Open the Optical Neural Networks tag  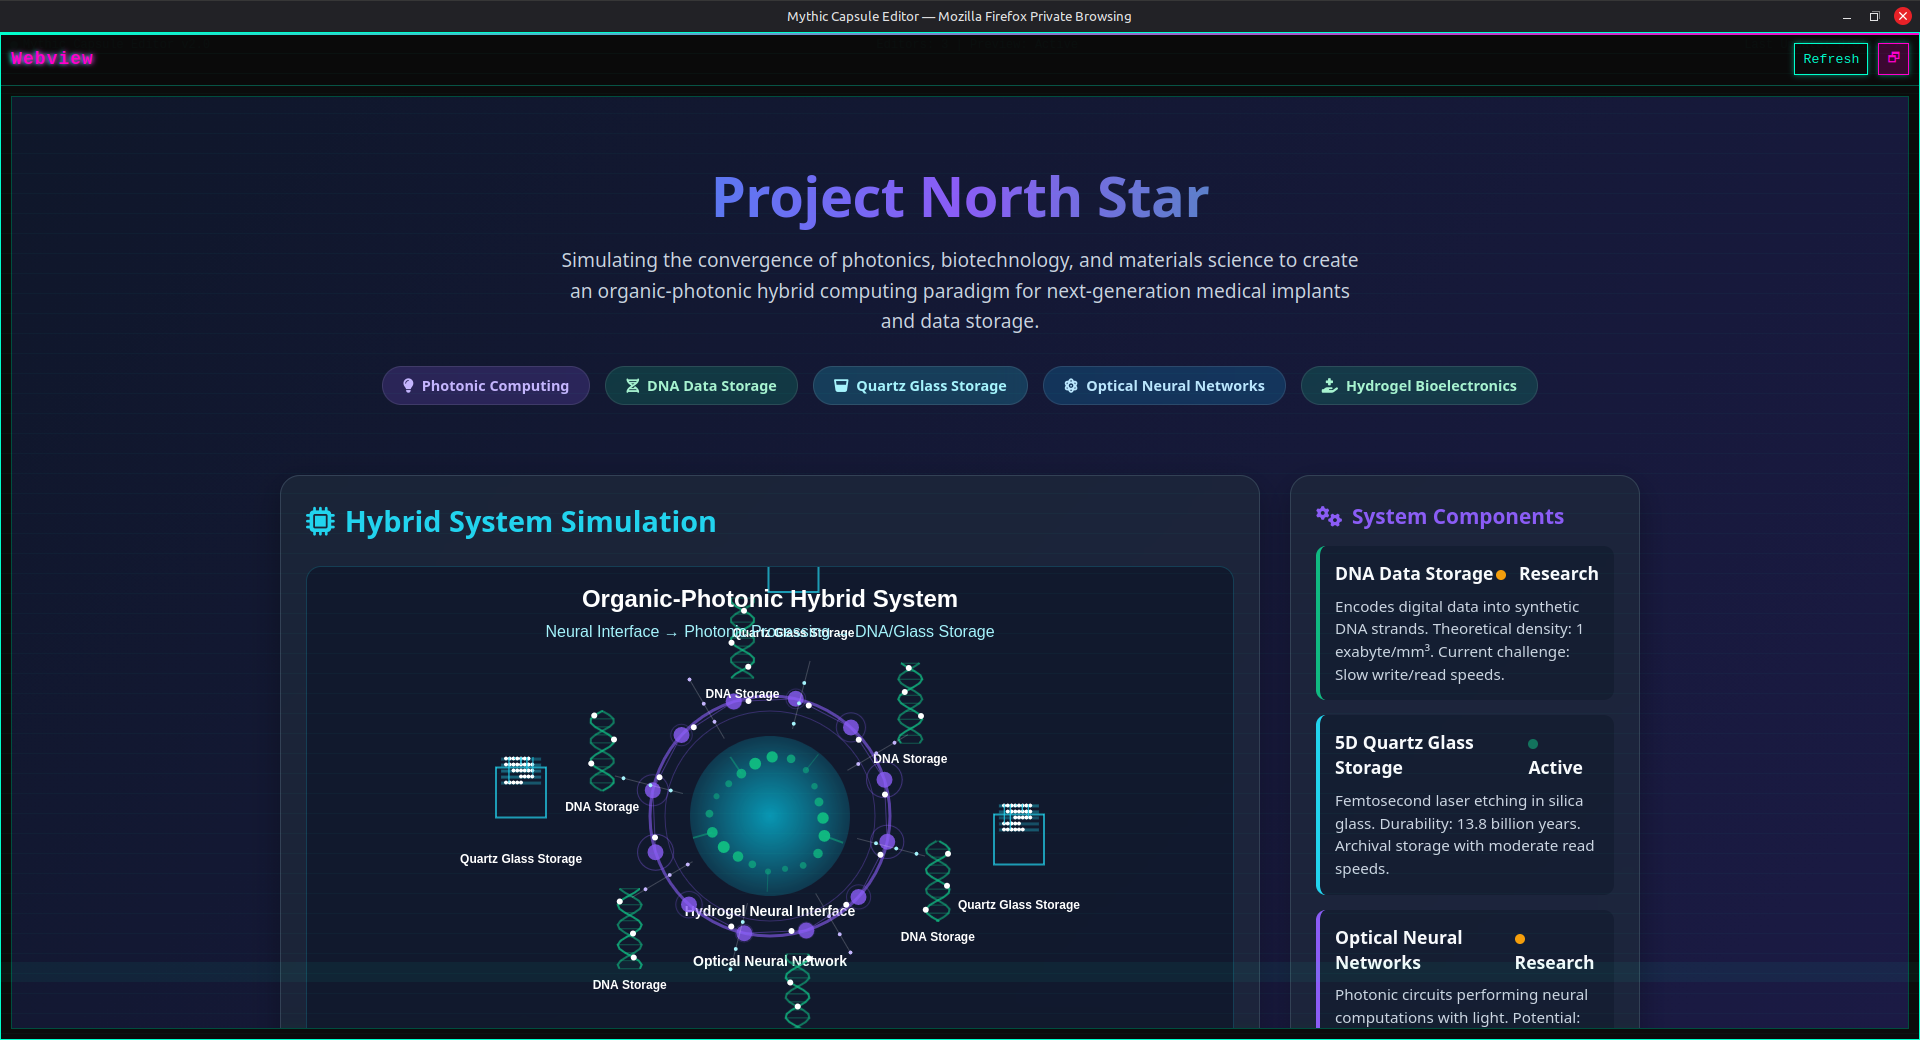click(1163, 386)
